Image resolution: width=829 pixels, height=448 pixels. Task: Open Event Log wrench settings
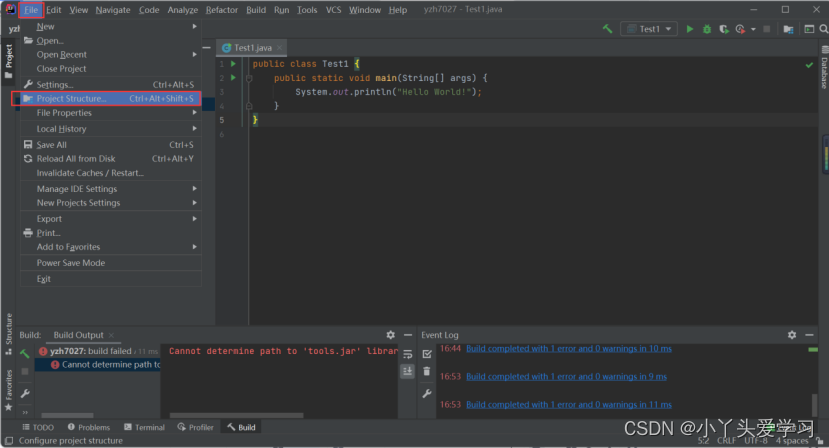click(427, 394)
